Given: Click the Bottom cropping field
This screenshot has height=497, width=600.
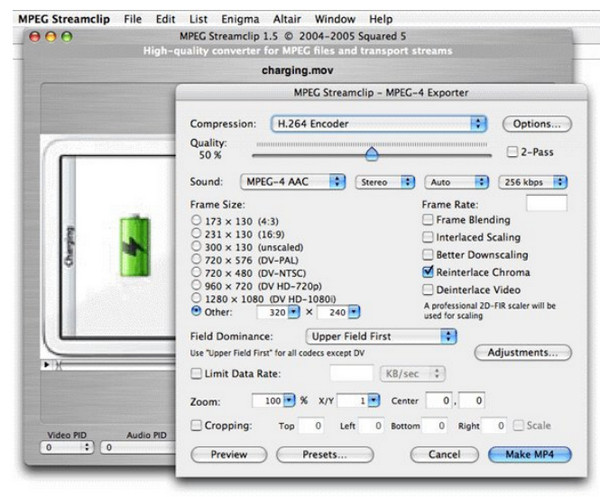Looking at the screenshot, I should (434, 425).
